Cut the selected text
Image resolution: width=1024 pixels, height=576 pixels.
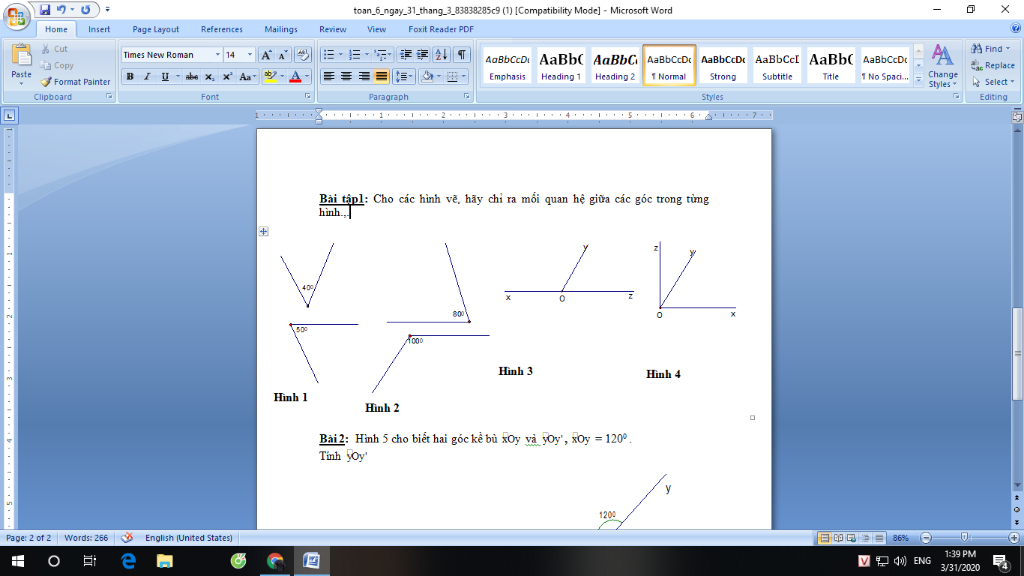(x=54, y=49)
